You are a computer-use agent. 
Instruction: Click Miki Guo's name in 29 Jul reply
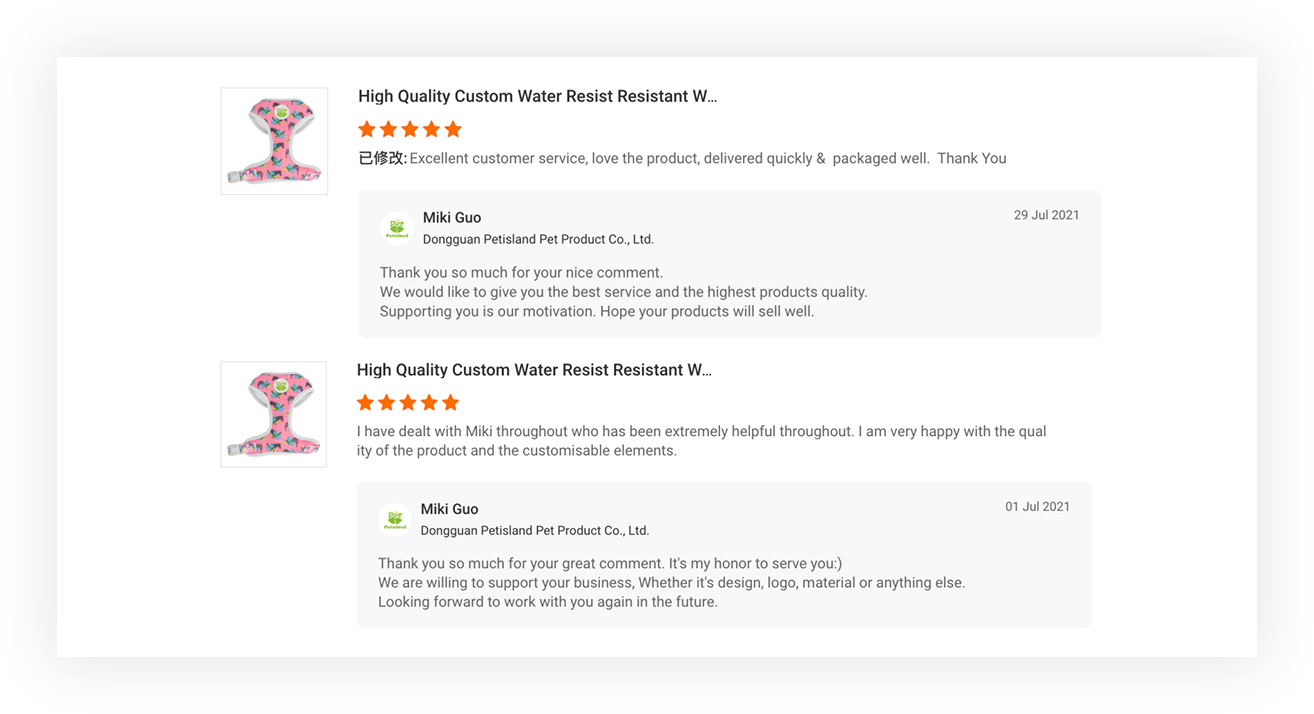click(452, 217)
